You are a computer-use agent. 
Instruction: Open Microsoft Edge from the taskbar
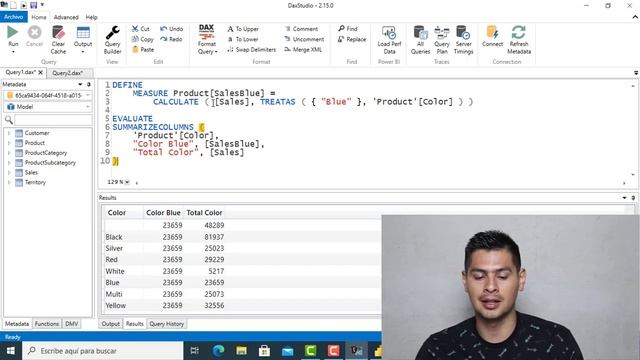point(218,351)
